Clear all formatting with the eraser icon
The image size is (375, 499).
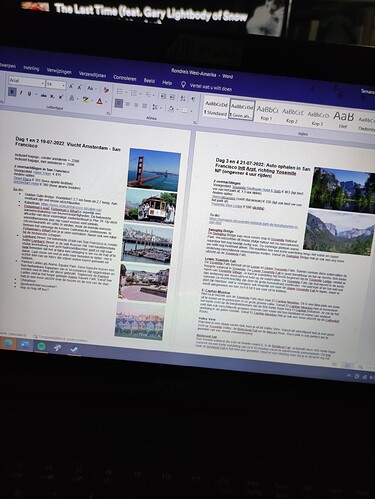click(106, 90)
